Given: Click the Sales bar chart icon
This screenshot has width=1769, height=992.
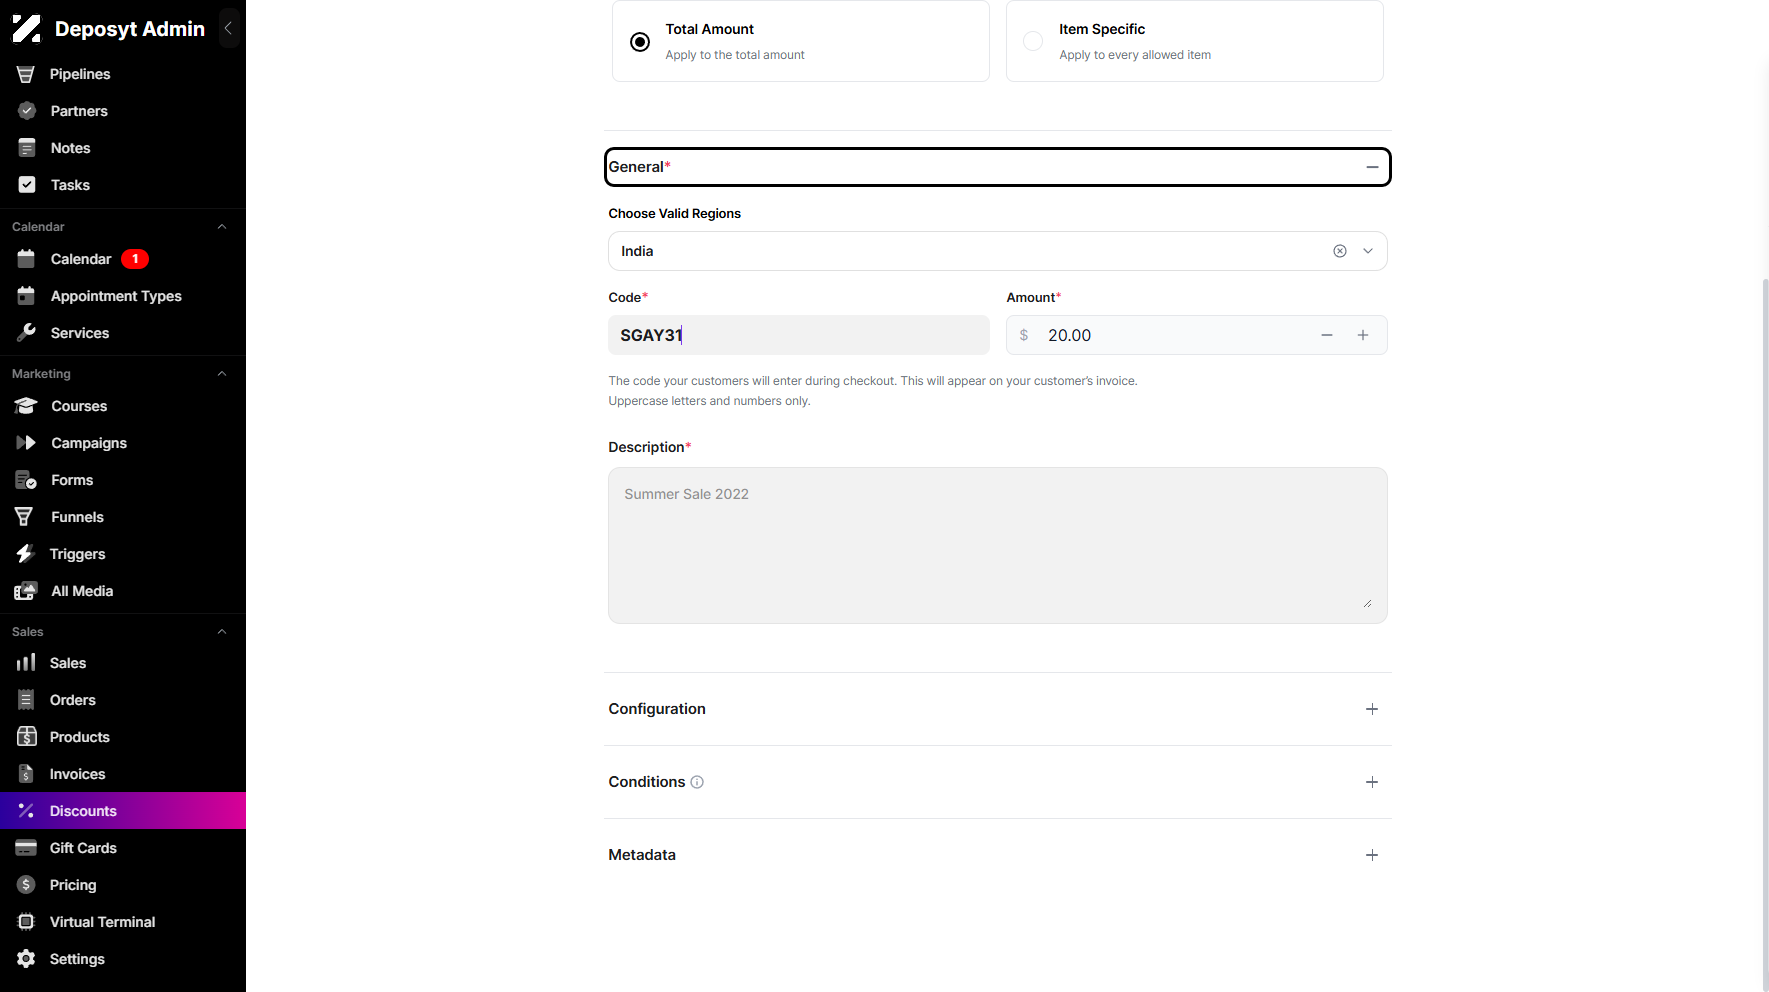Looking at the screenshot, I should (x=26, y=663).
